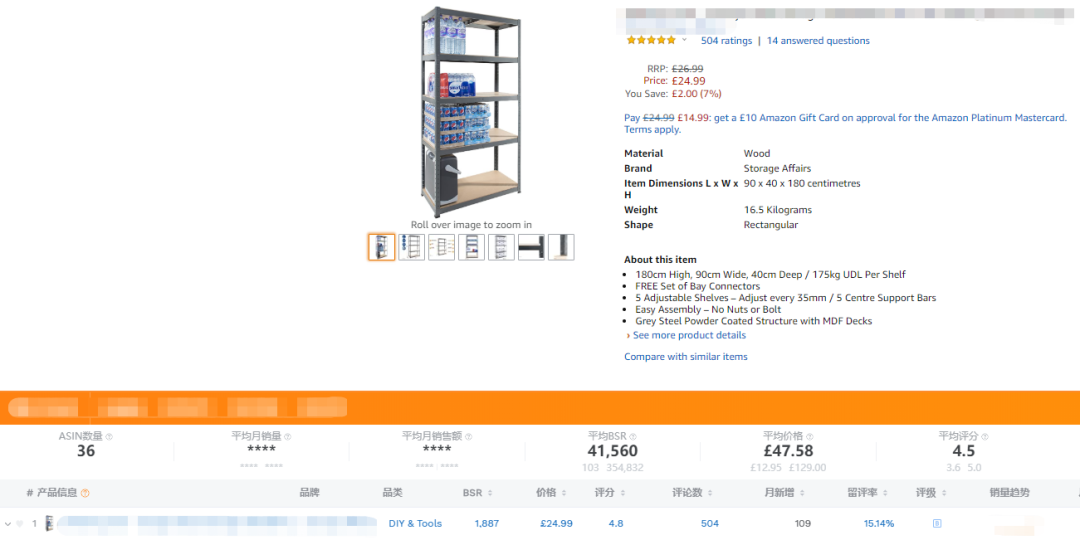Click the orange help icon next to 产品信息
1080x540 pixels.
(85, 493)
